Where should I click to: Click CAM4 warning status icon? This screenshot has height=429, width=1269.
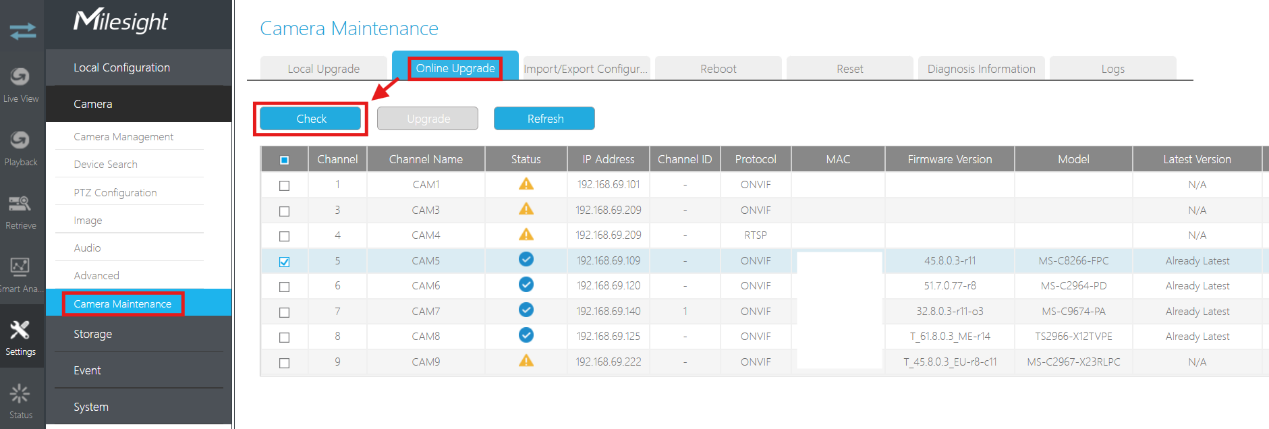[x=526, y=235]
